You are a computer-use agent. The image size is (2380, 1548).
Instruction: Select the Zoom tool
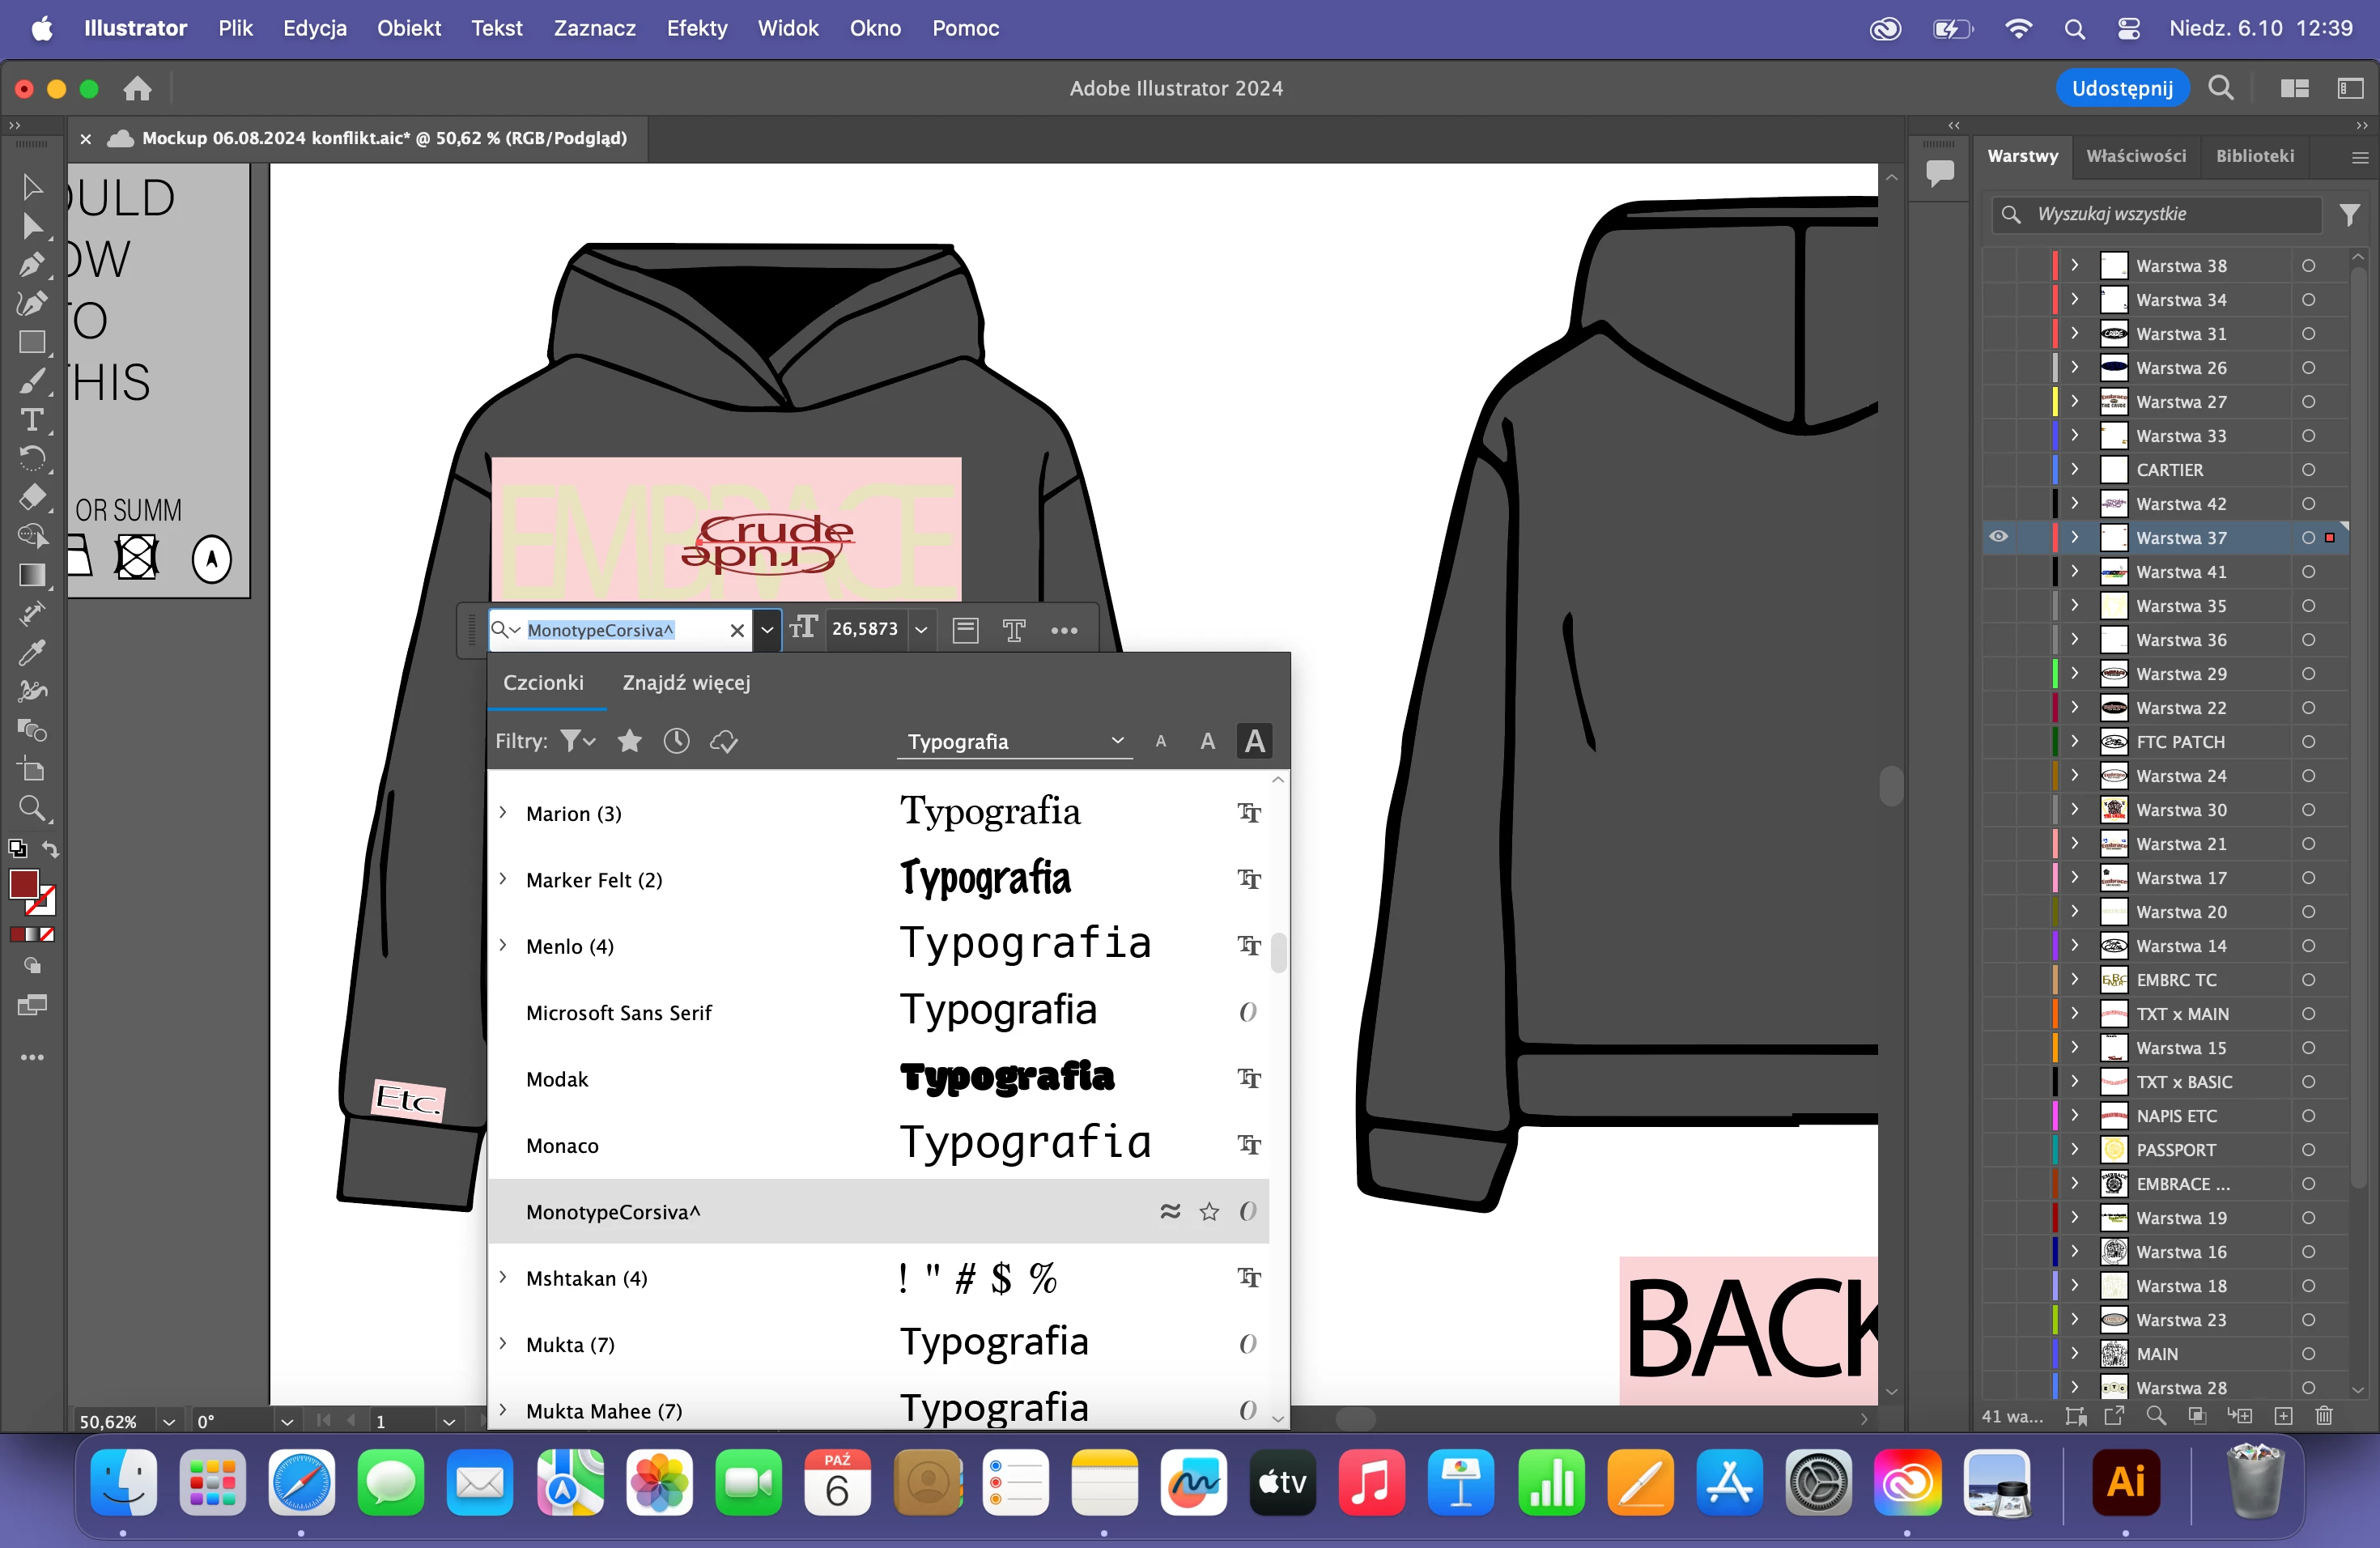pyautogui.click(x=31, y=808)
